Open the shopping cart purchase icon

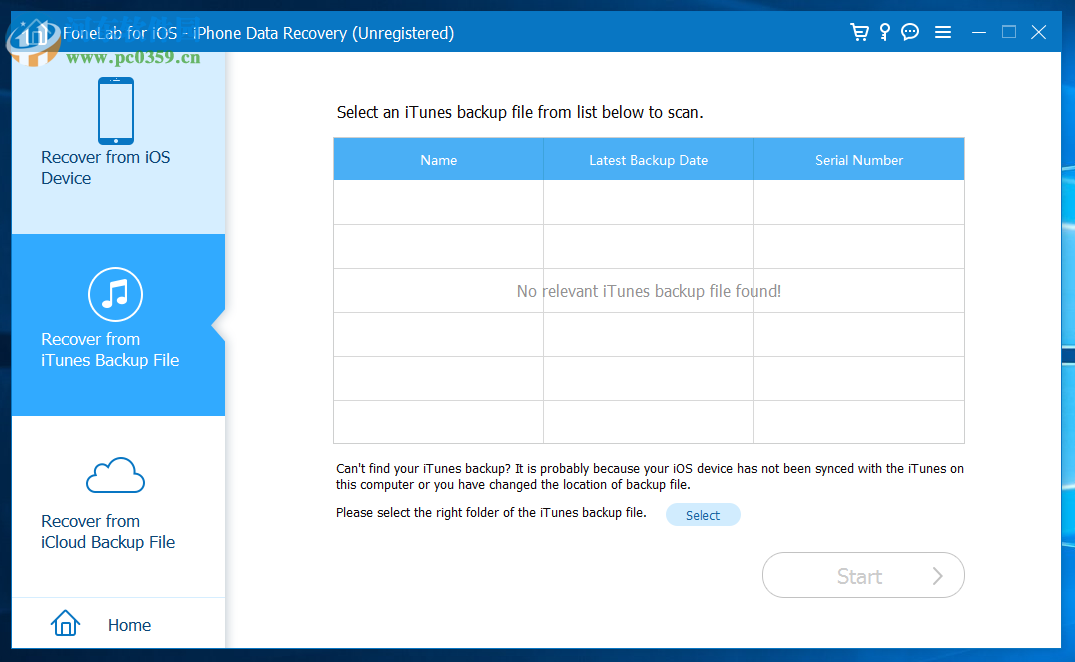click(x=859, y=31)
